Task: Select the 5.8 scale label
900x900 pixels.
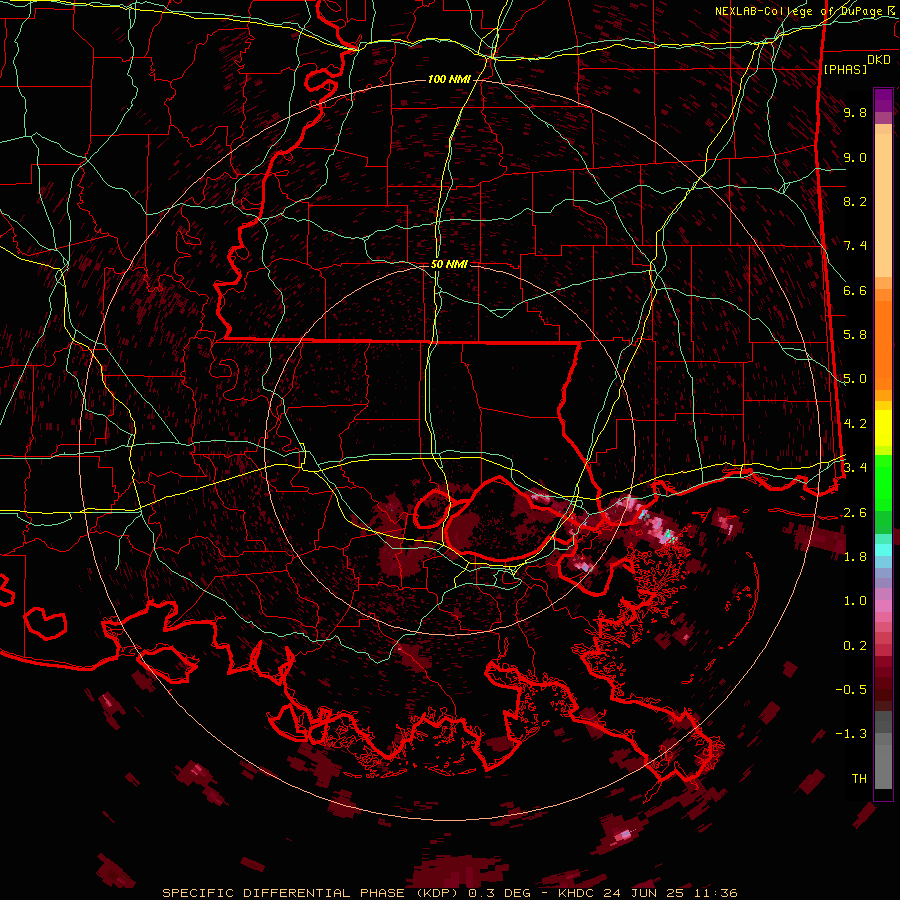Action: click(x=855, y=335)
